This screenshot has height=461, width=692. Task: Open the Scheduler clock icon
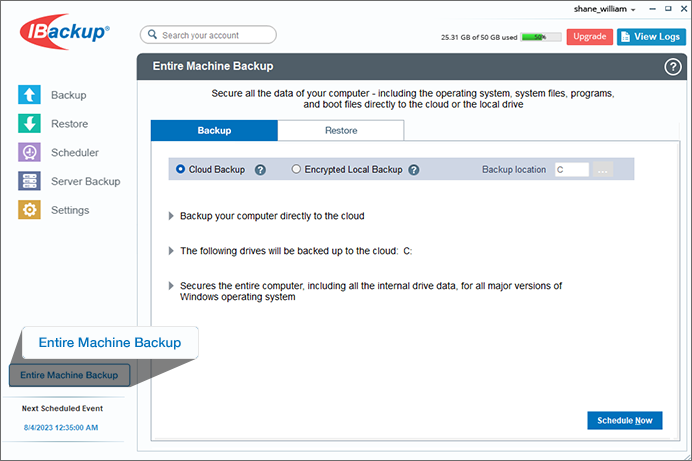tap(29, 152)
